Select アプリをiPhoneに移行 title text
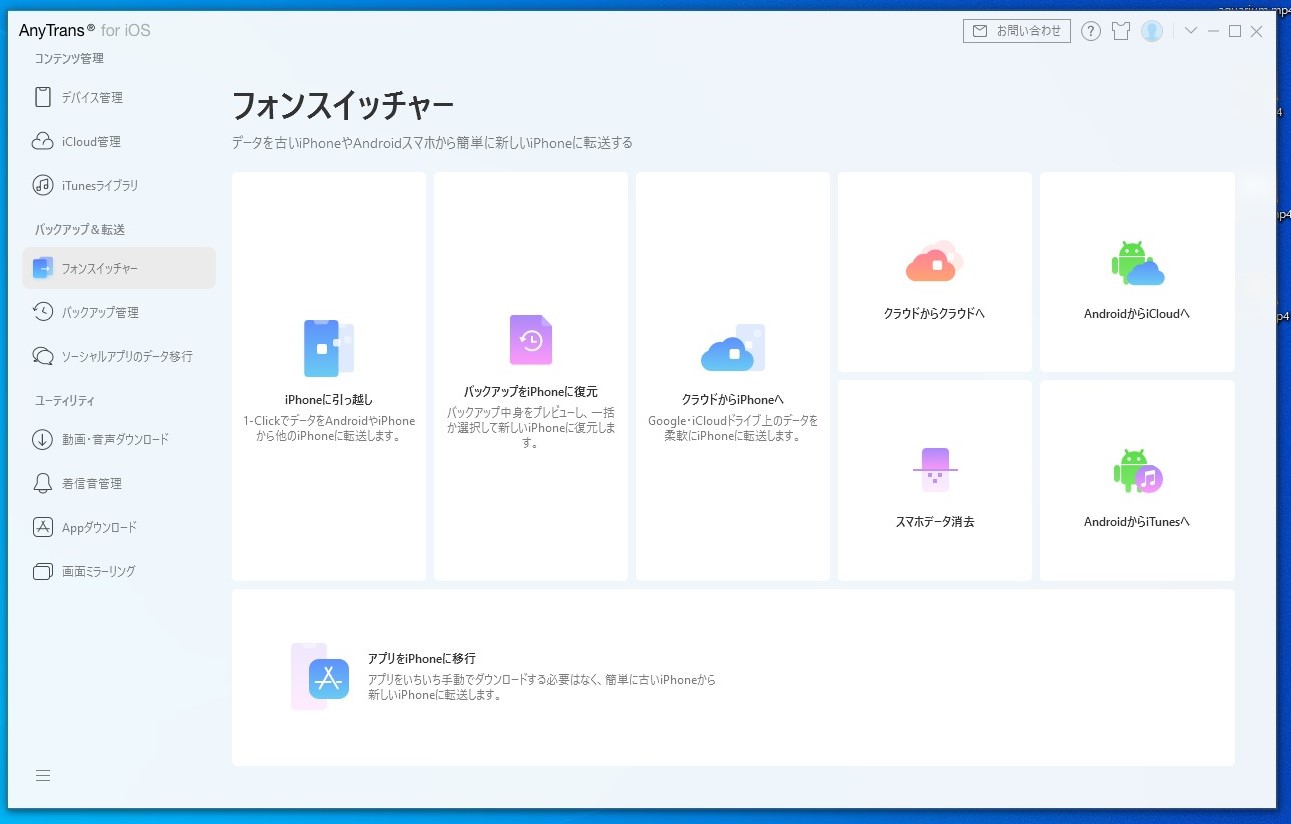1291x824 pixels. coord(421,658)
